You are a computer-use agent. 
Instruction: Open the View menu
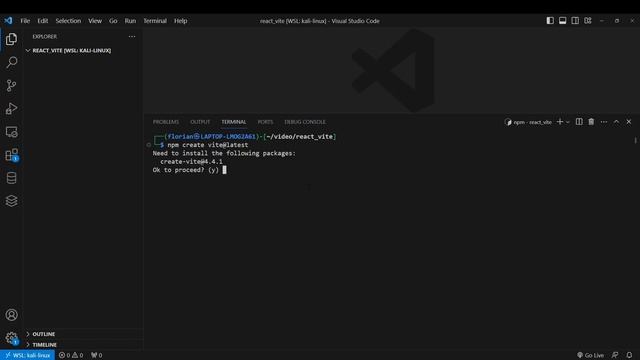pos(95,21)
